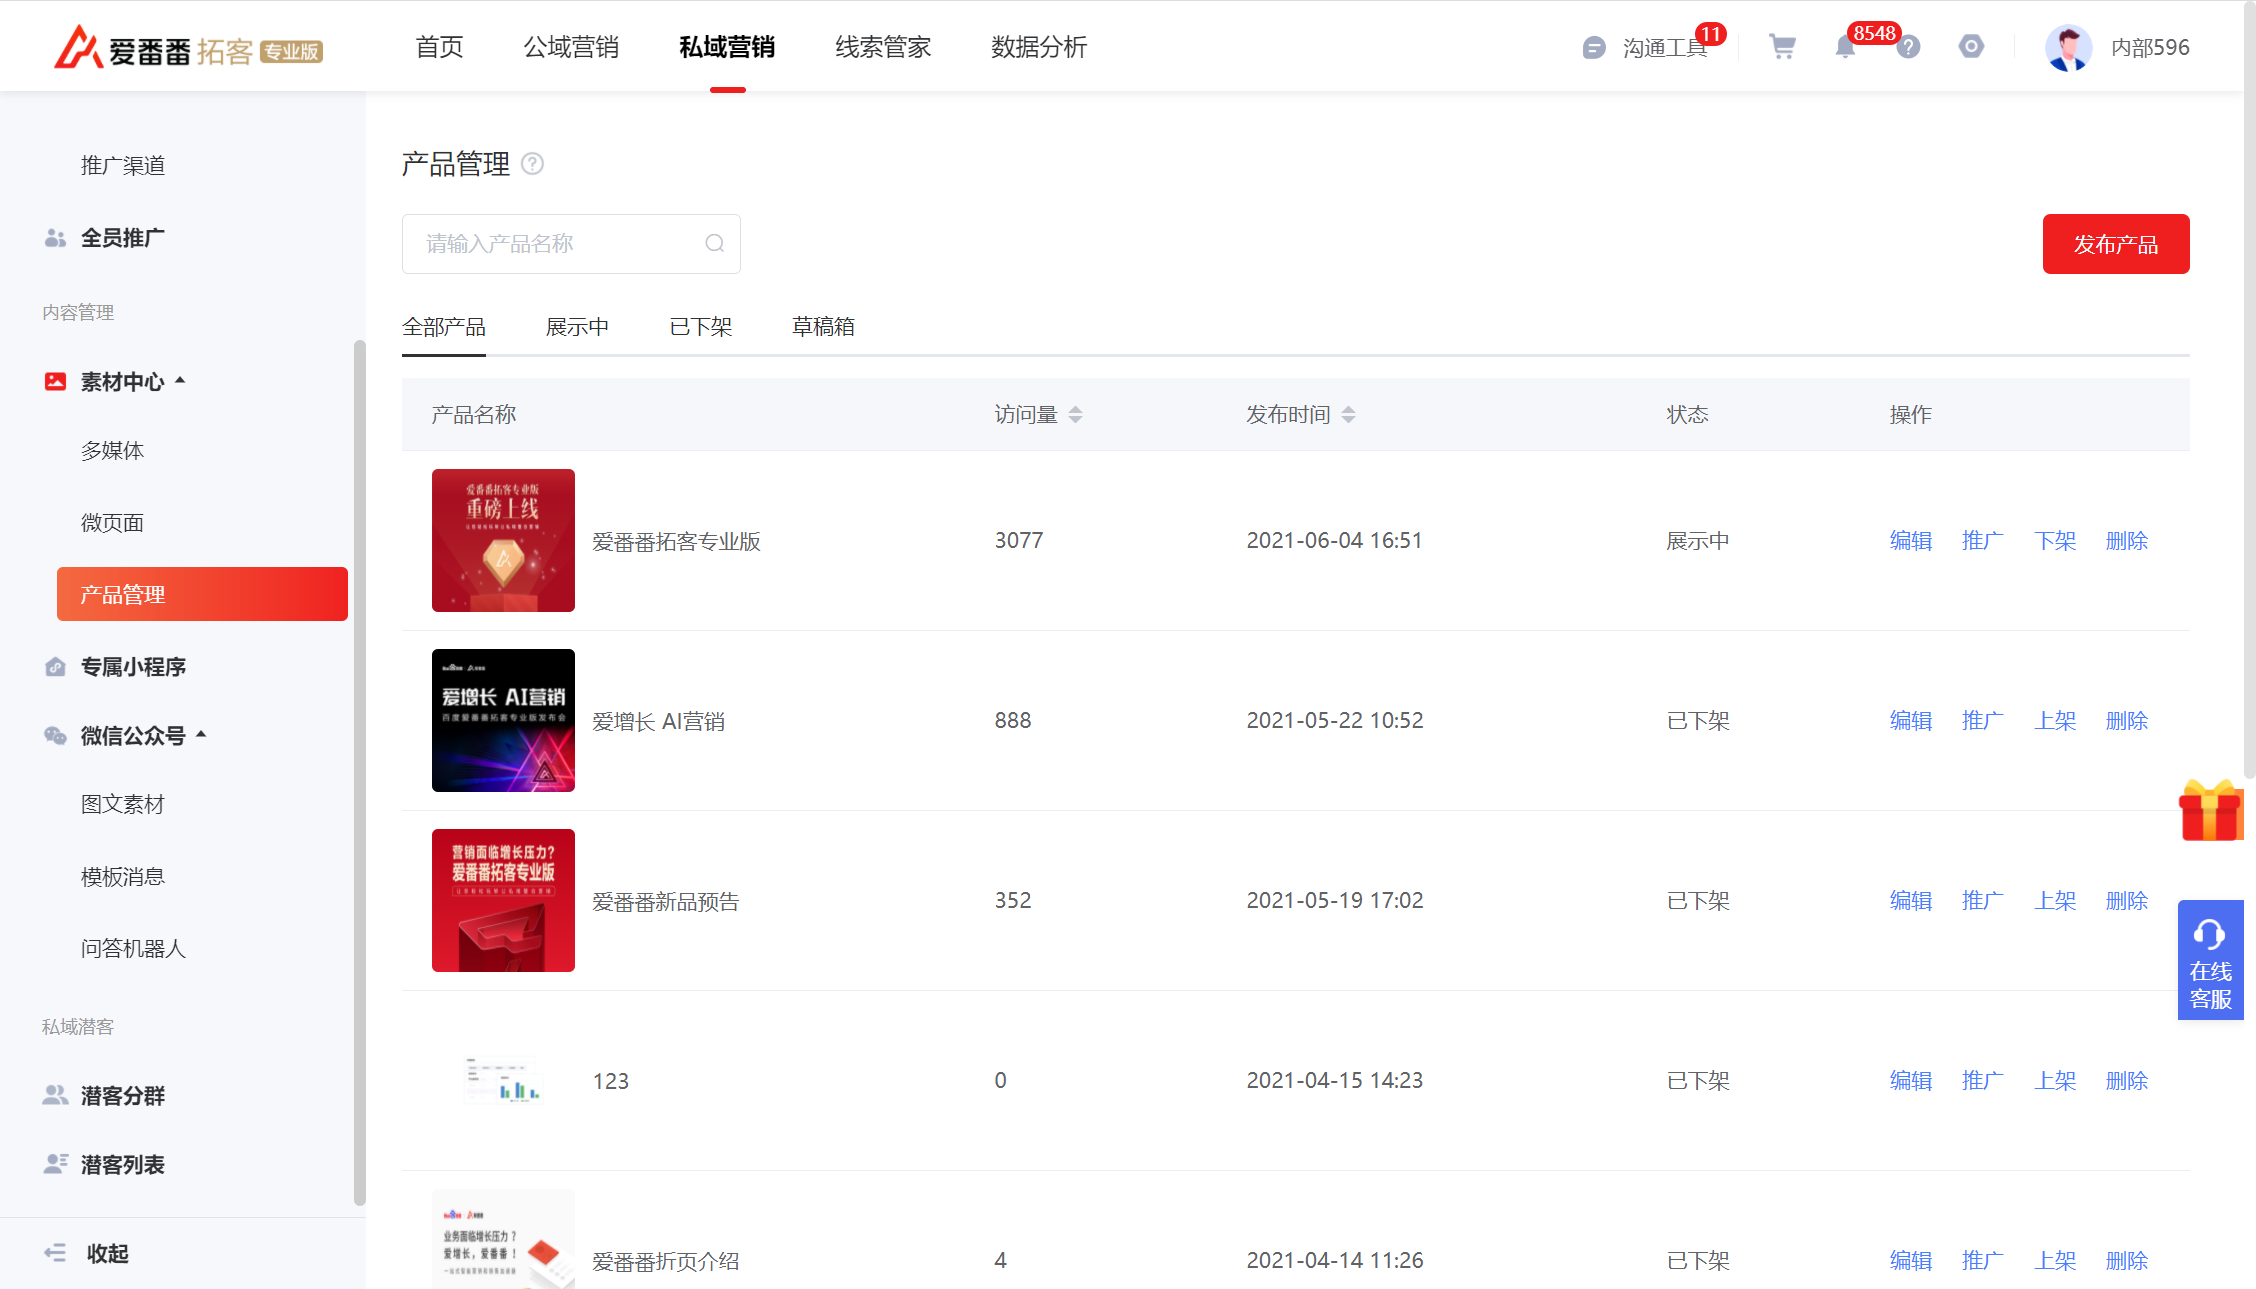
Task: Click 推广 for 爱番番新品预告
Action: pyautogui.click(x=1982, y=901)
